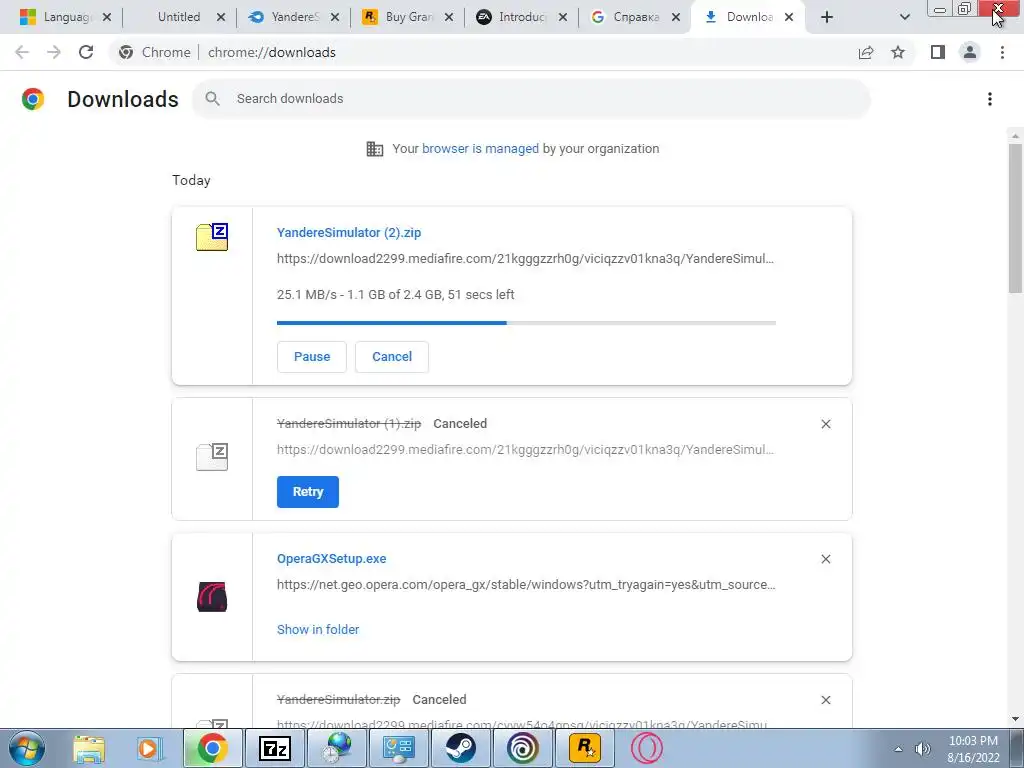Close the Справка tab
The height and width of the screenshot is (768, 1024).
click(x=676, y=17)
